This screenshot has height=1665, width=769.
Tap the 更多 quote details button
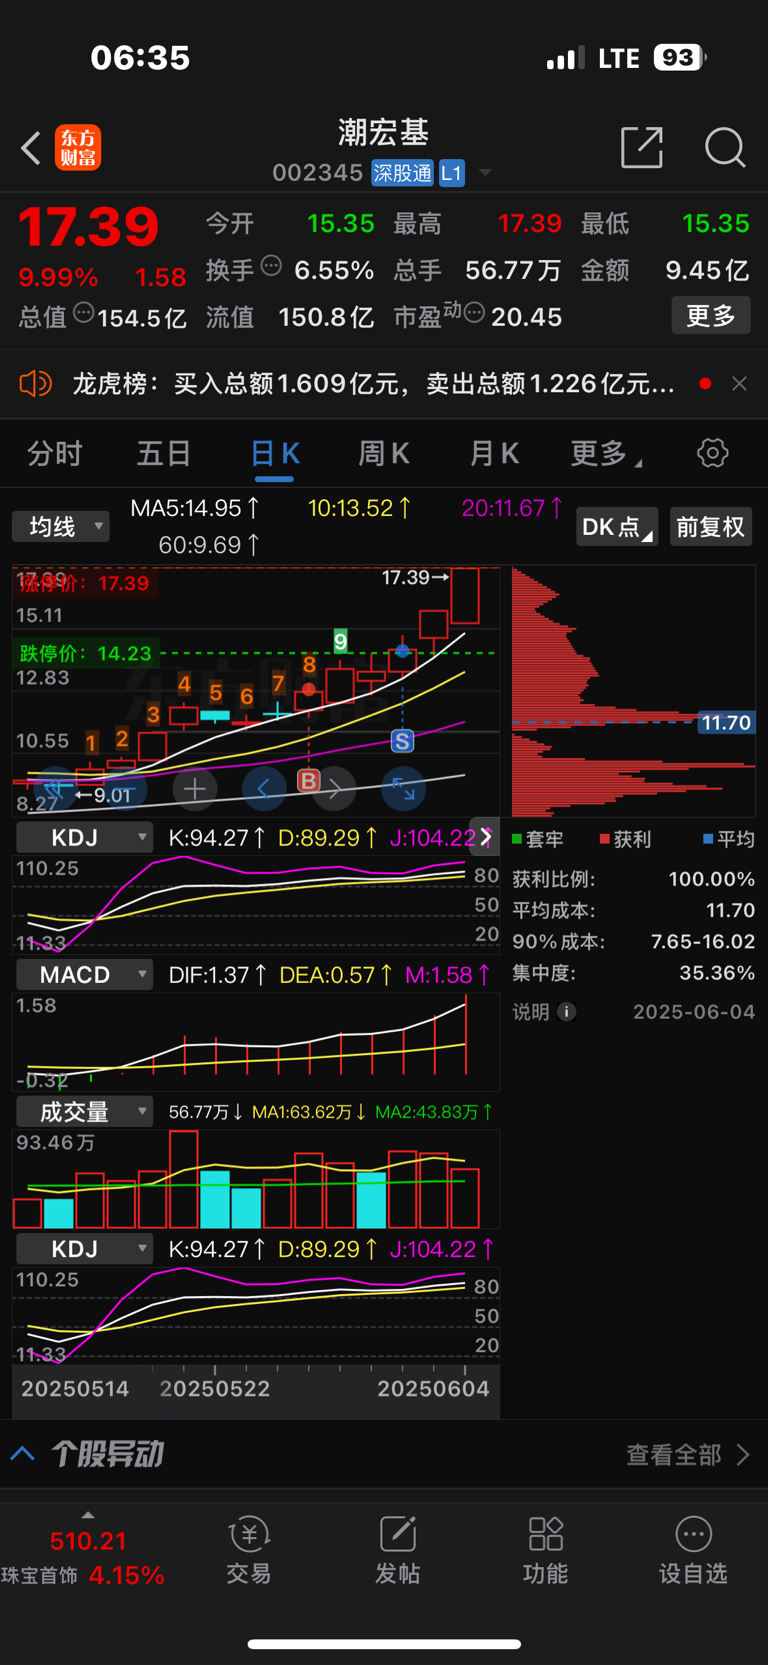click(x=711, y=316)
